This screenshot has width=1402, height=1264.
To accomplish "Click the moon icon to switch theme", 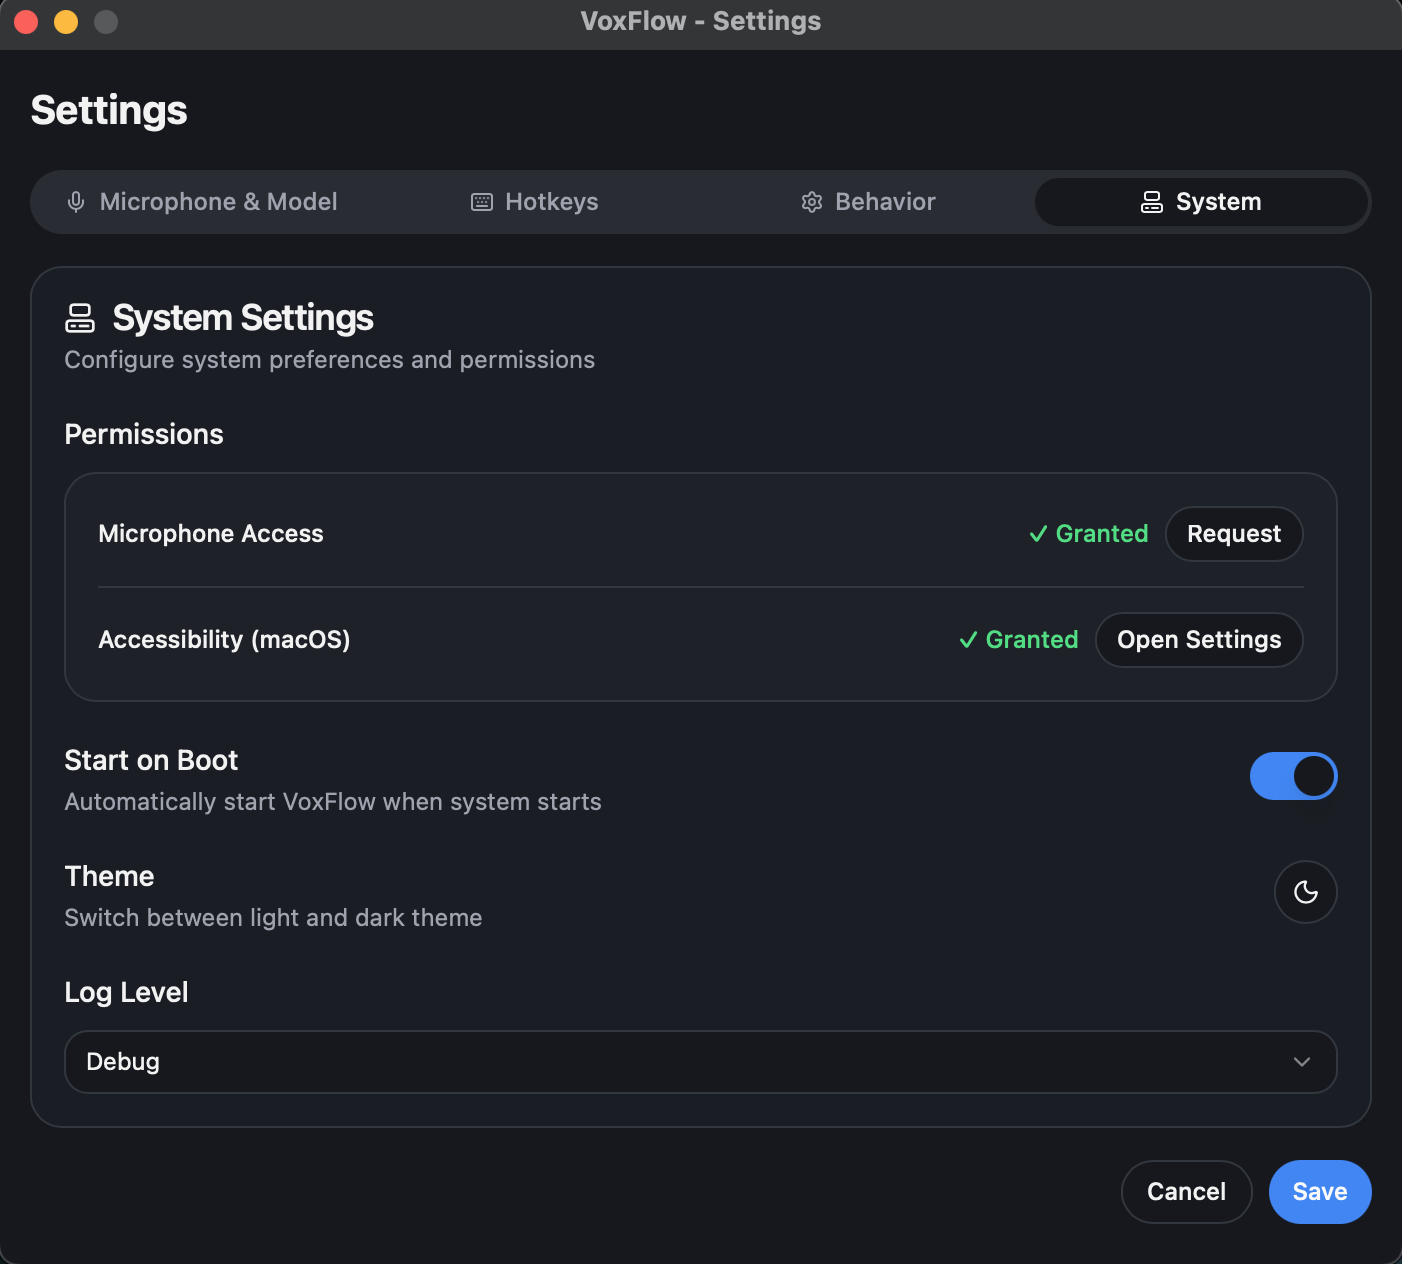I will (x=1305, y=892).
